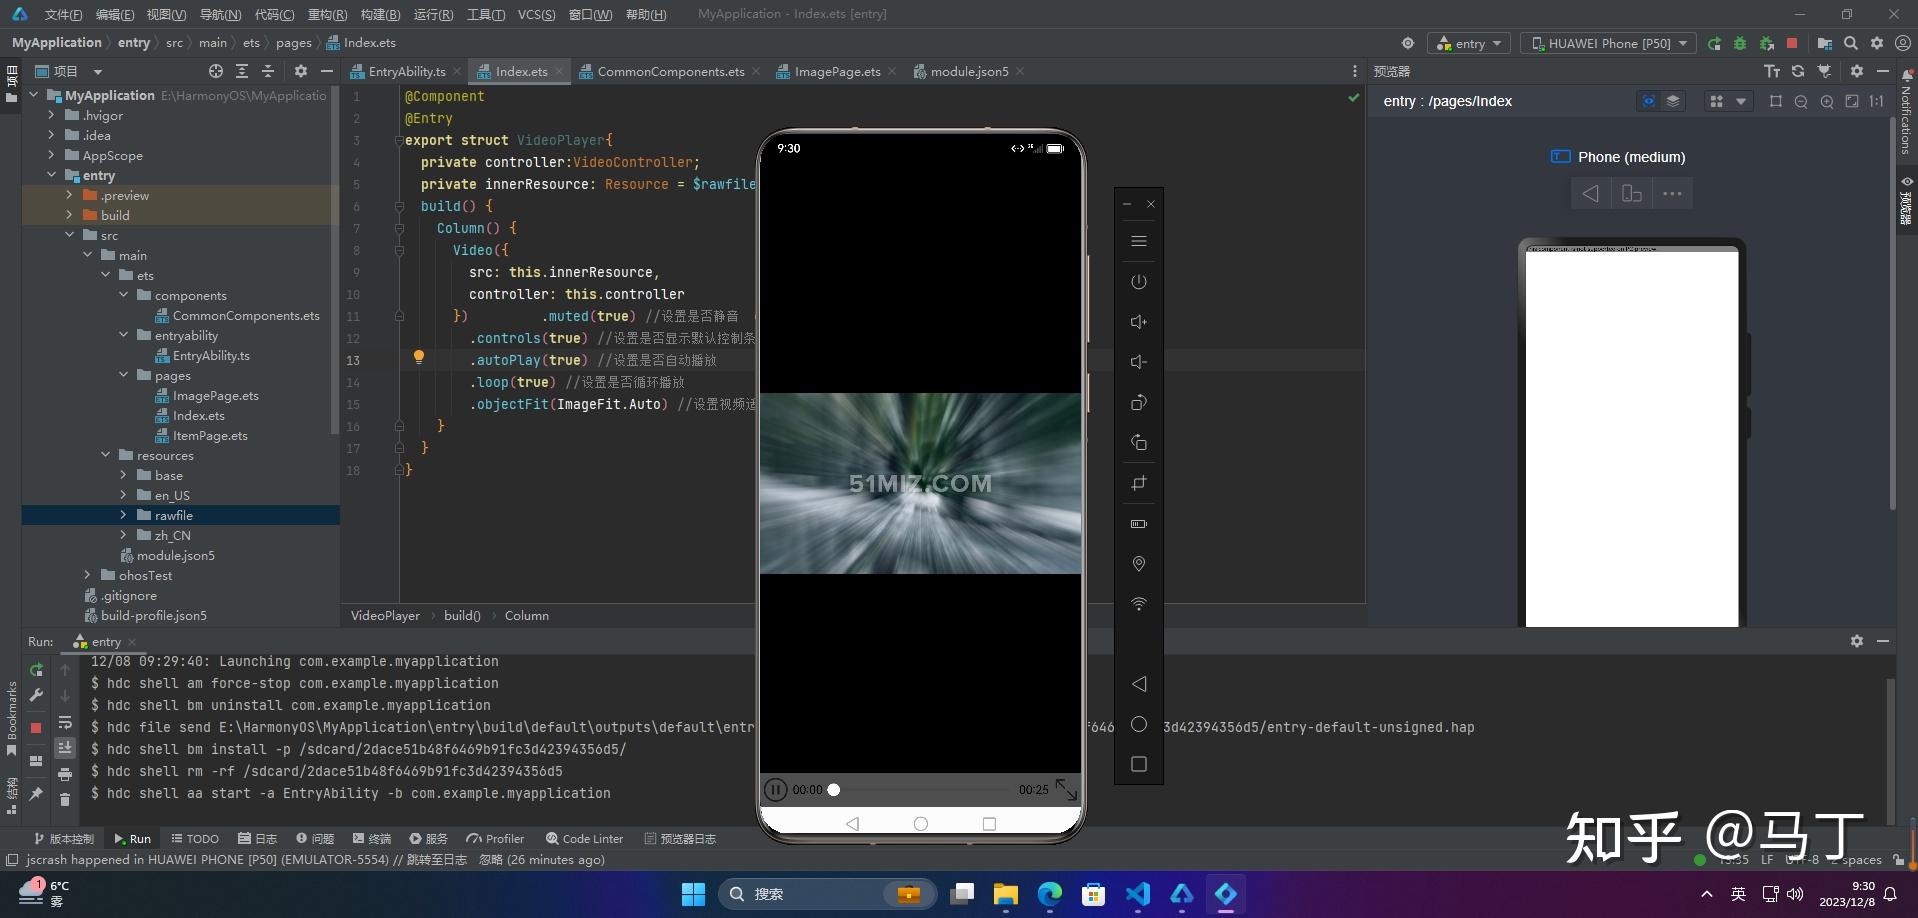Toggle scroll to end in Run console
Image resolution: width=1918 pixels, height=918 pixels.
point(65,748)
